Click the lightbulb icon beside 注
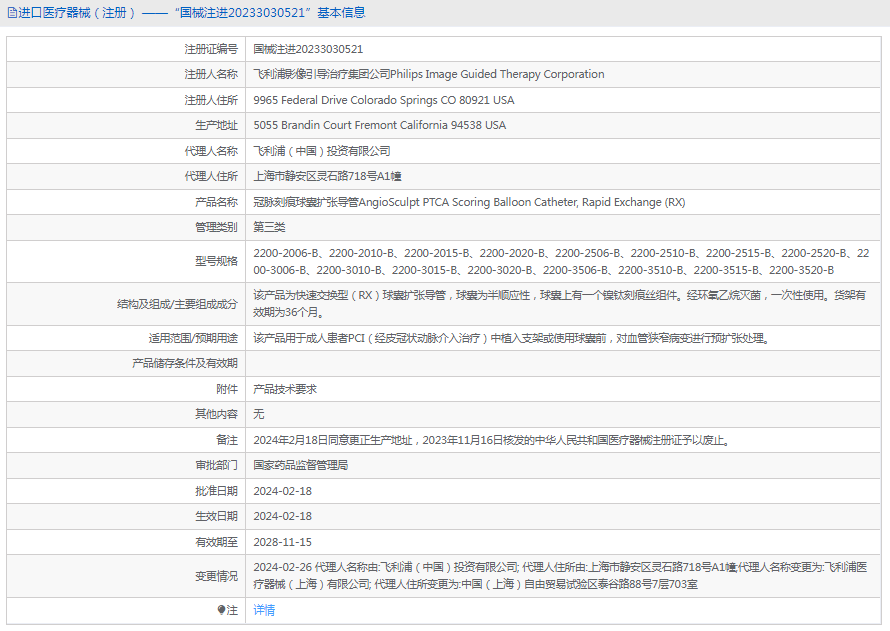The height and width of the screenshot is (631, 890). [221, 610]
